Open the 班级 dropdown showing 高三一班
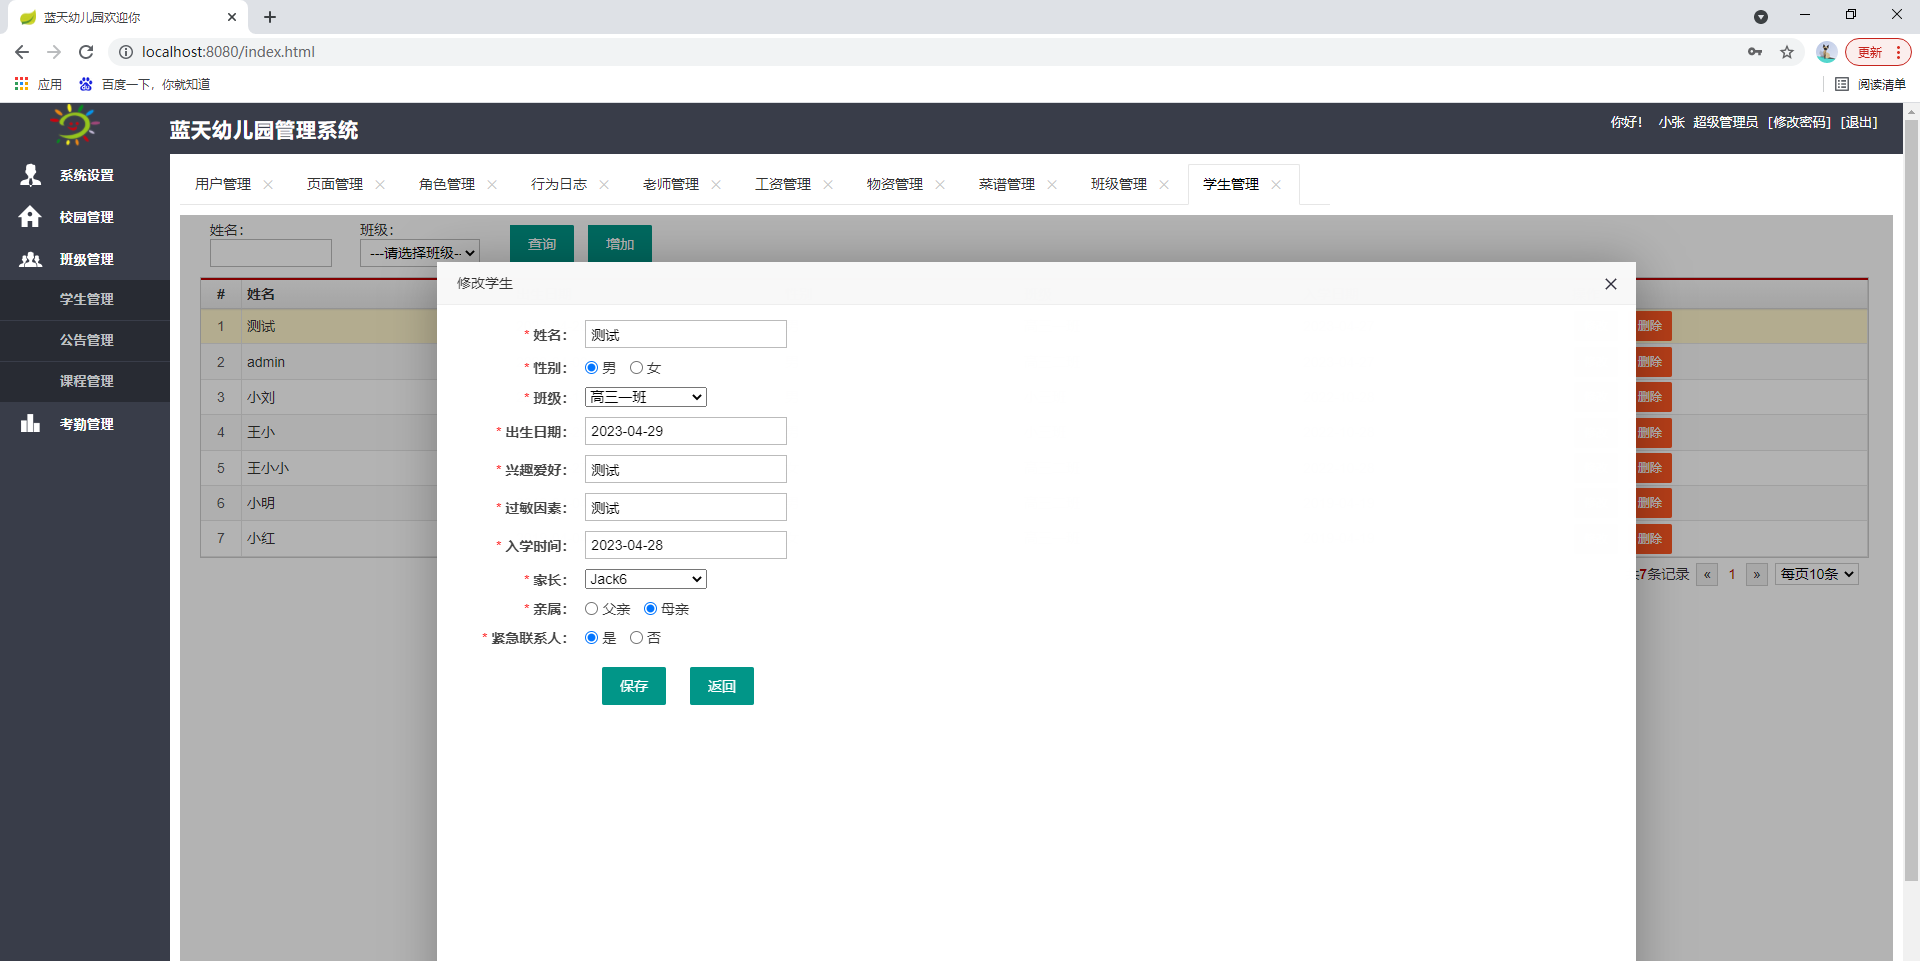The height and width of the screenshot is (961, 1920). (x=645, y=396)
